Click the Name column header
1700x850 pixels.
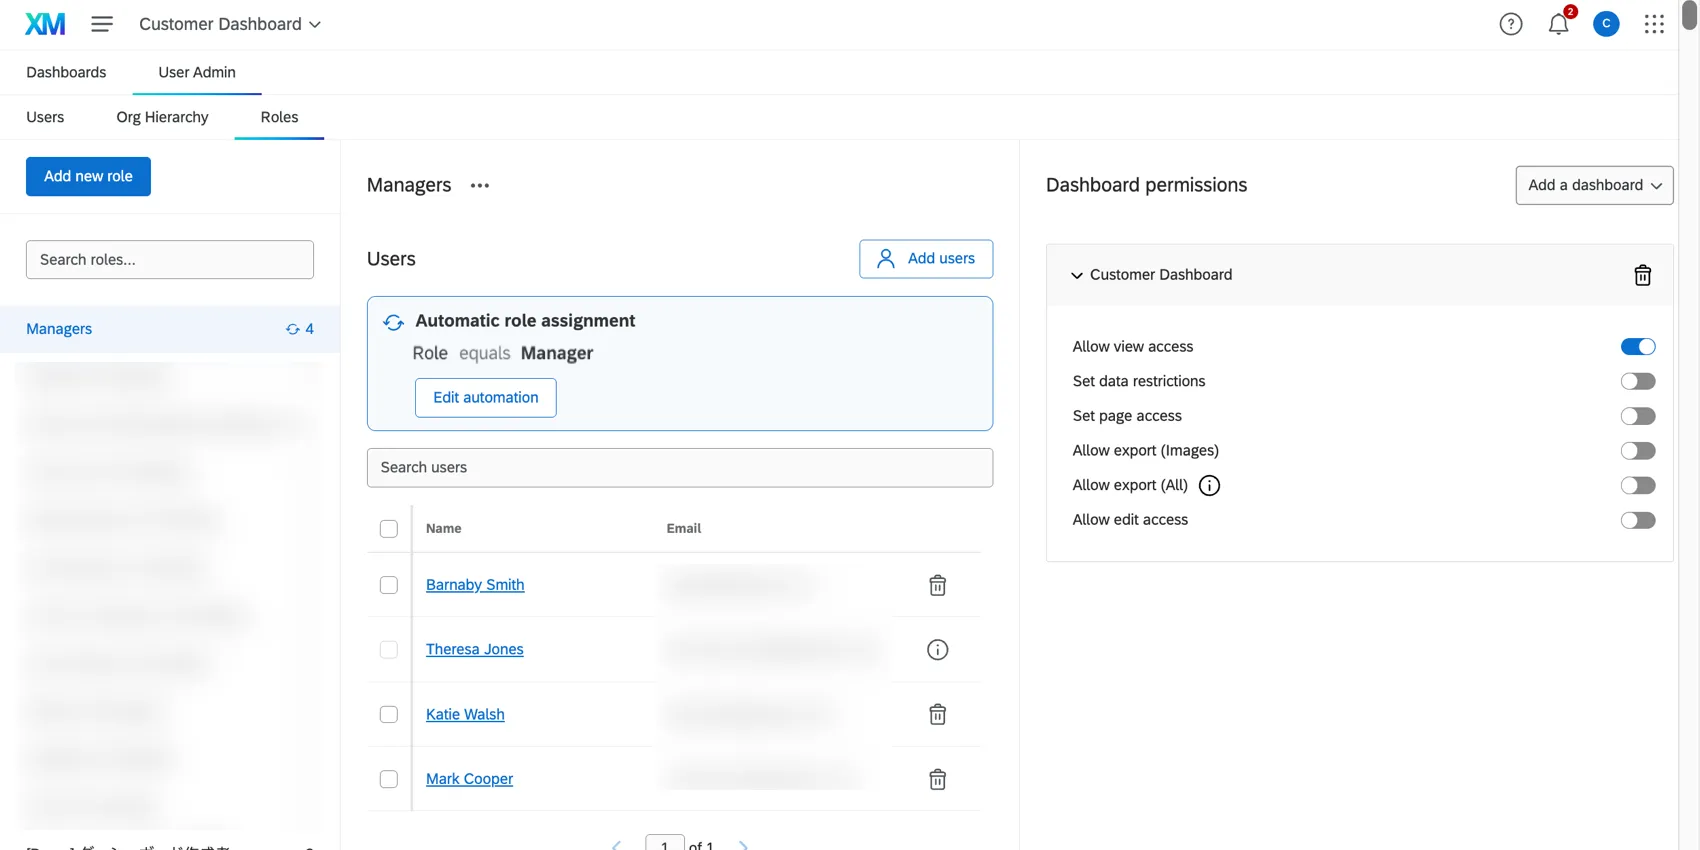point(444,529)
